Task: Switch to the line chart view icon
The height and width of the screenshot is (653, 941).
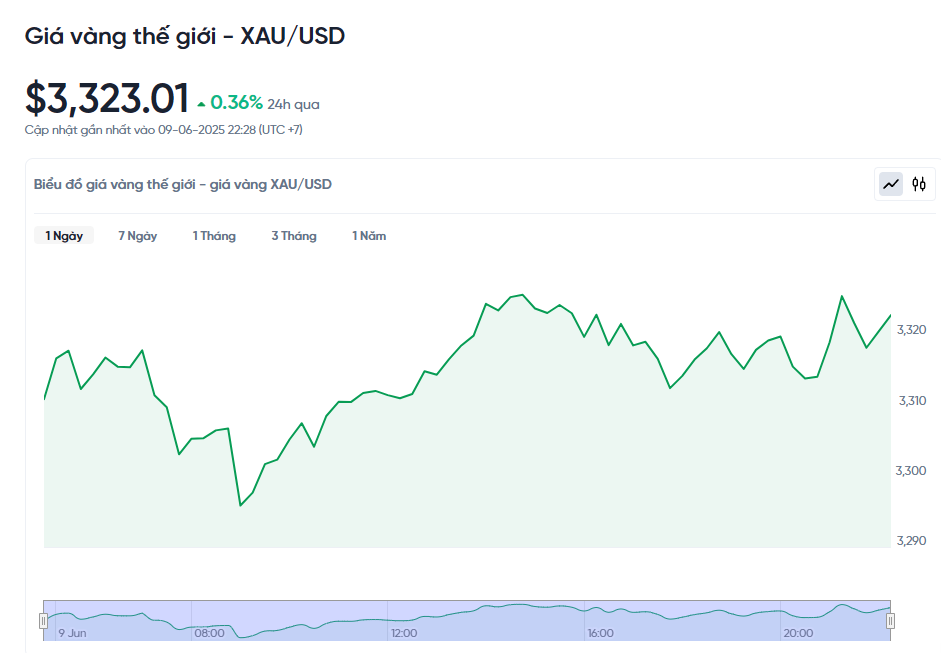Action: tap(891, 184)
